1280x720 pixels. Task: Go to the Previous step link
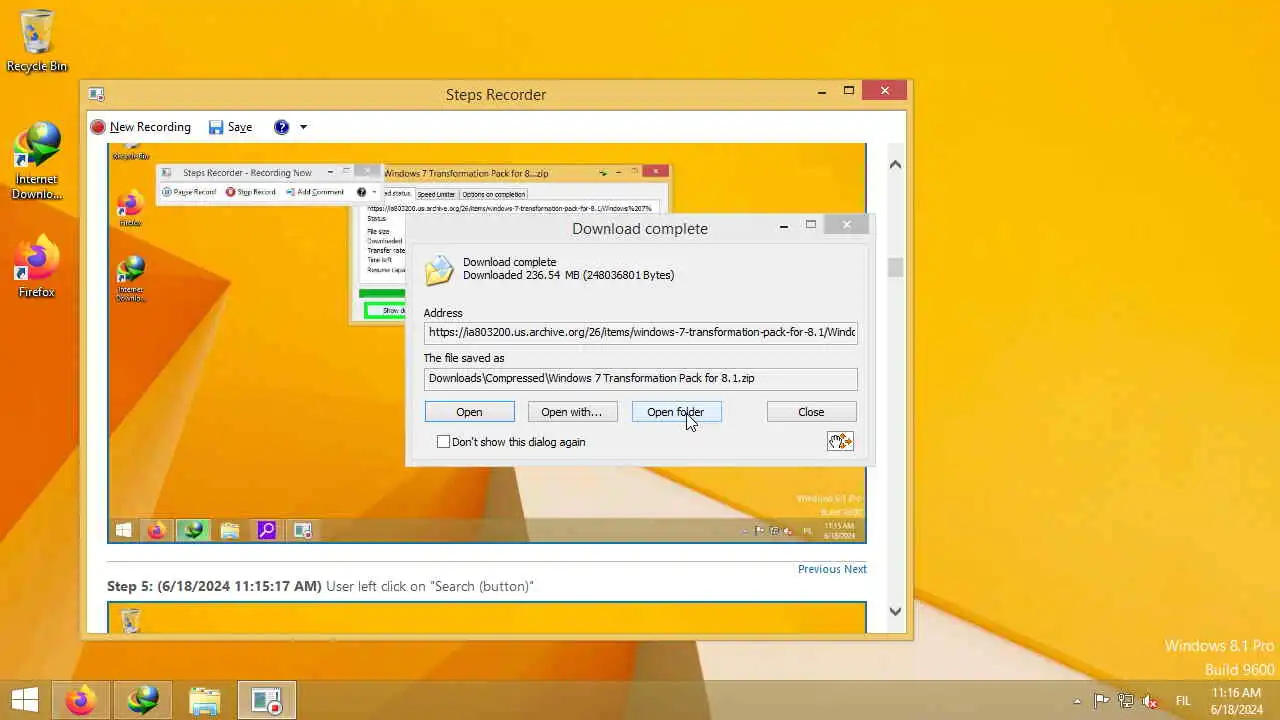819,569
